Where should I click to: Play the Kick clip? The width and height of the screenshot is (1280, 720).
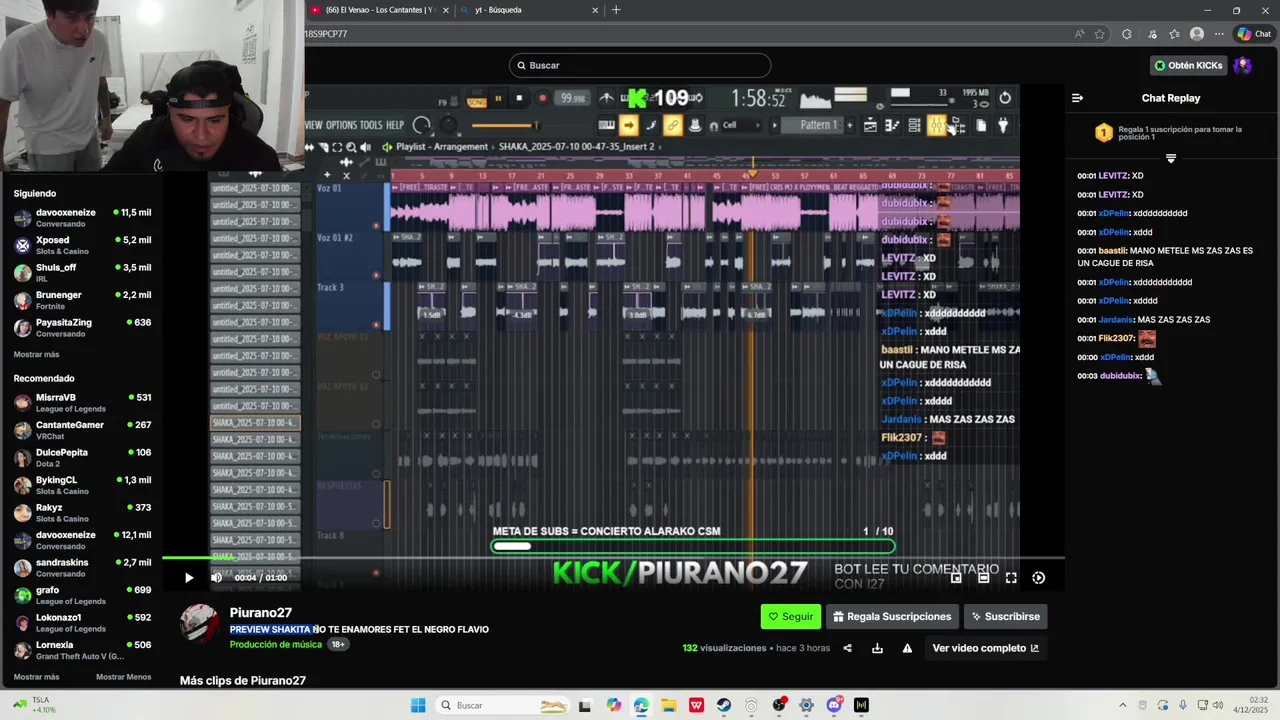(189, 577)
